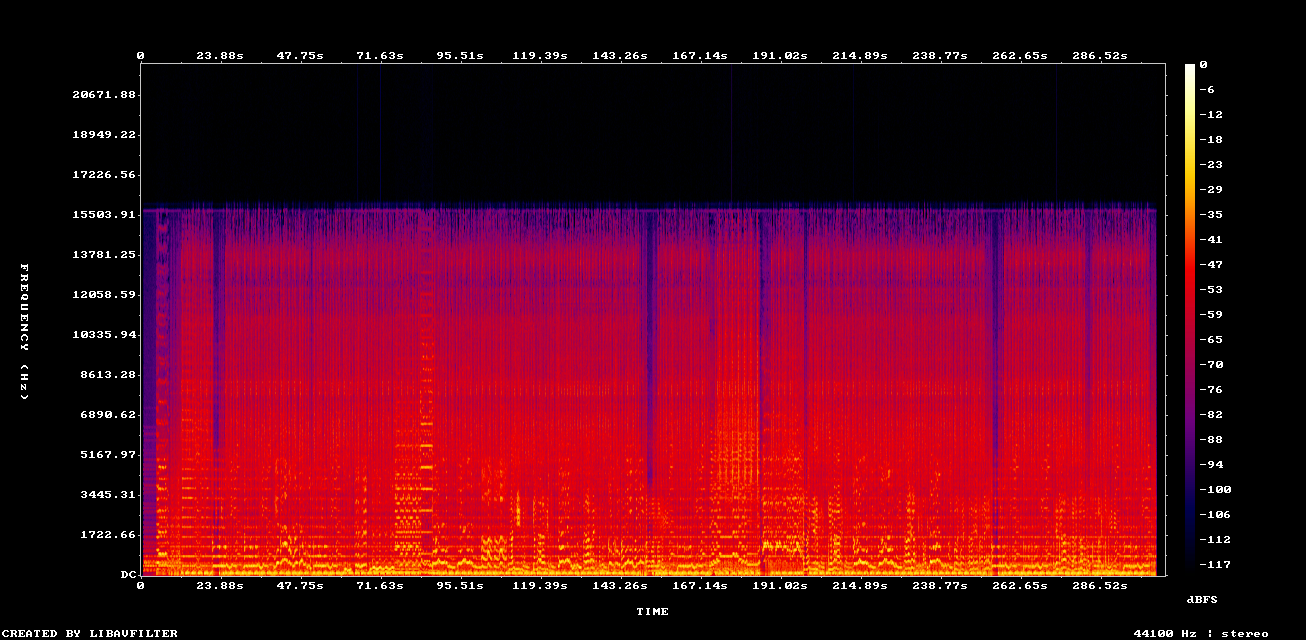
Task: Click the -6 value on dBFS scale
Action: click(1207, 89)
